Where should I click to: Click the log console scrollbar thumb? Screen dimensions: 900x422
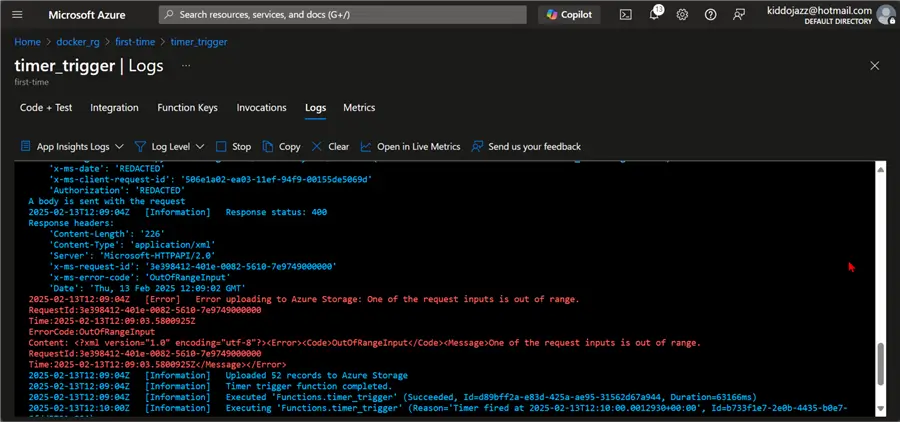[882, 364]
